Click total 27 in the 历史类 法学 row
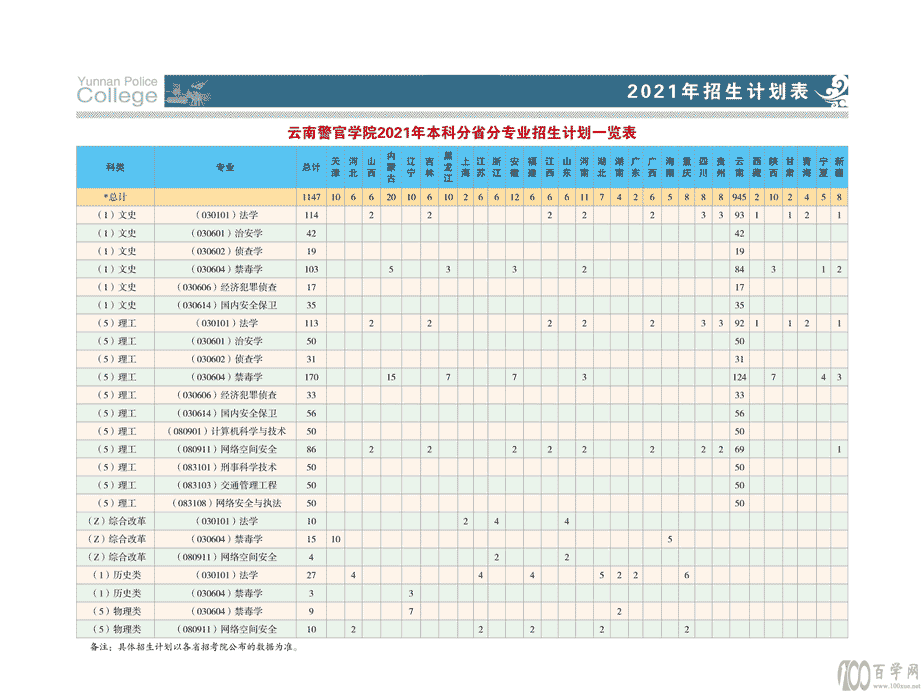 tap(311, 576)
